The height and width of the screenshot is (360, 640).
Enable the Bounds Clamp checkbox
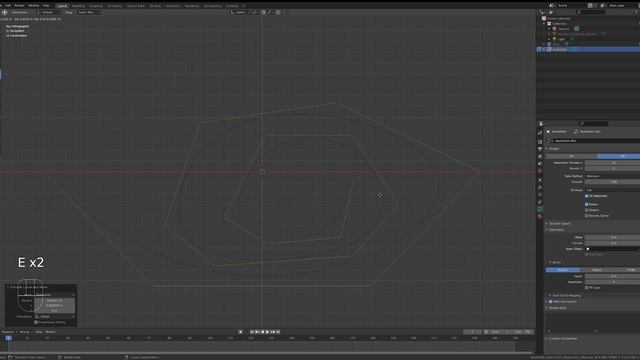pos(587,216)
